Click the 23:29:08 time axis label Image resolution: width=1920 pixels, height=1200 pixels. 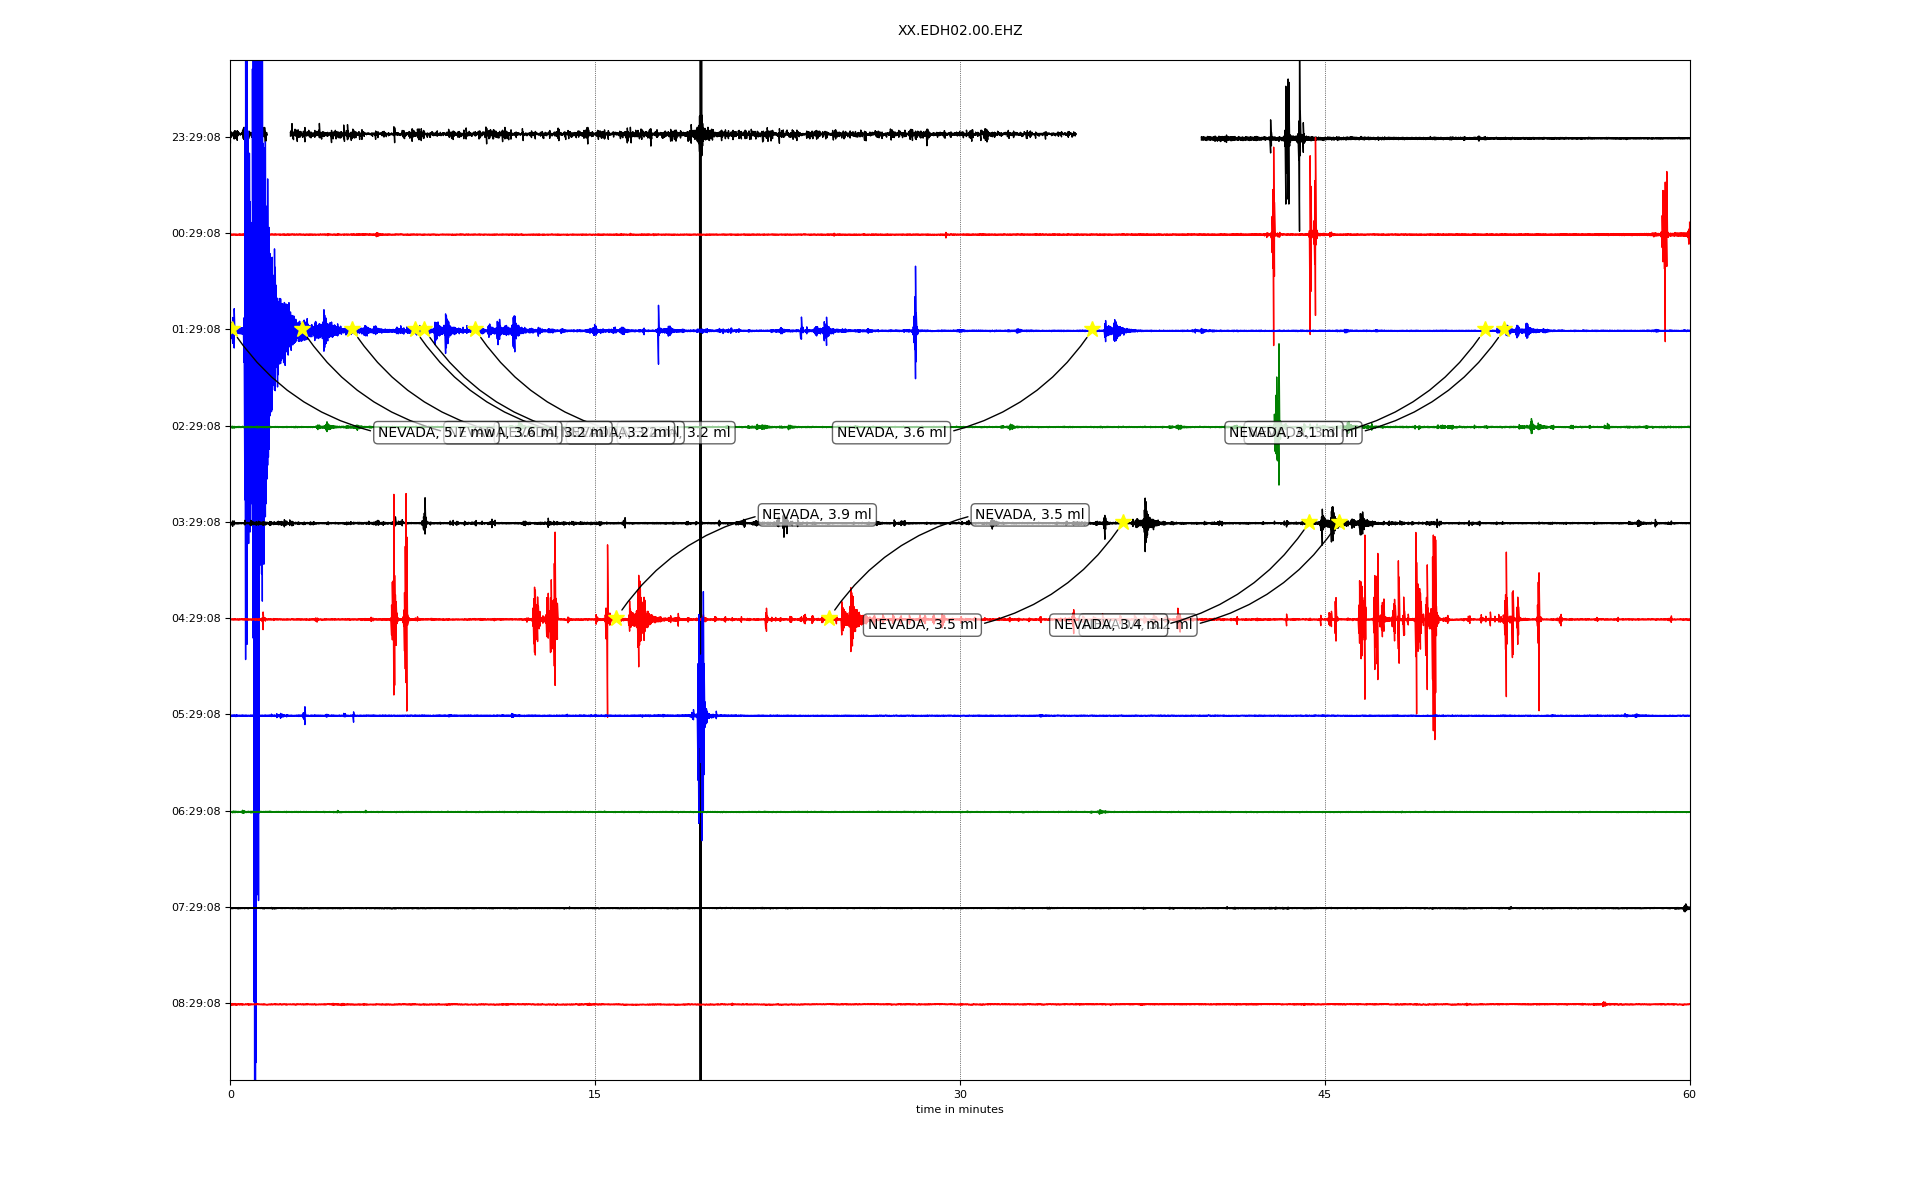pos(196,138)
